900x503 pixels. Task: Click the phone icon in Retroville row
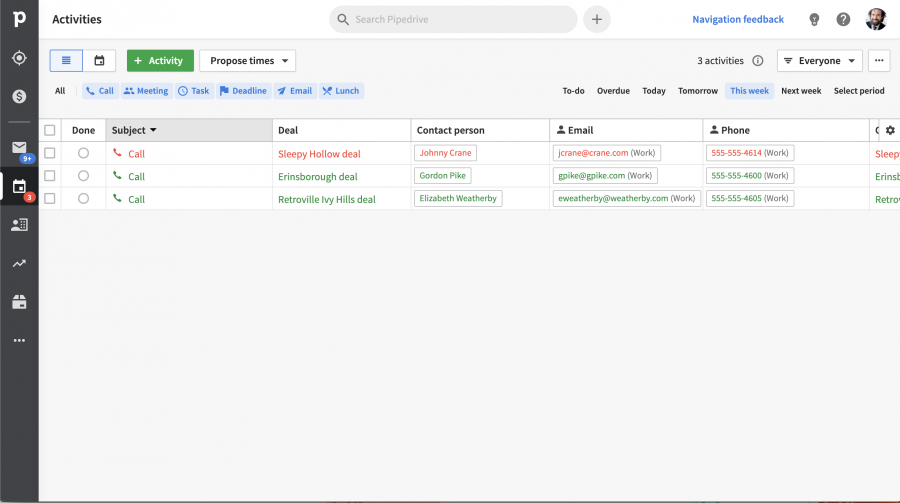117,198
